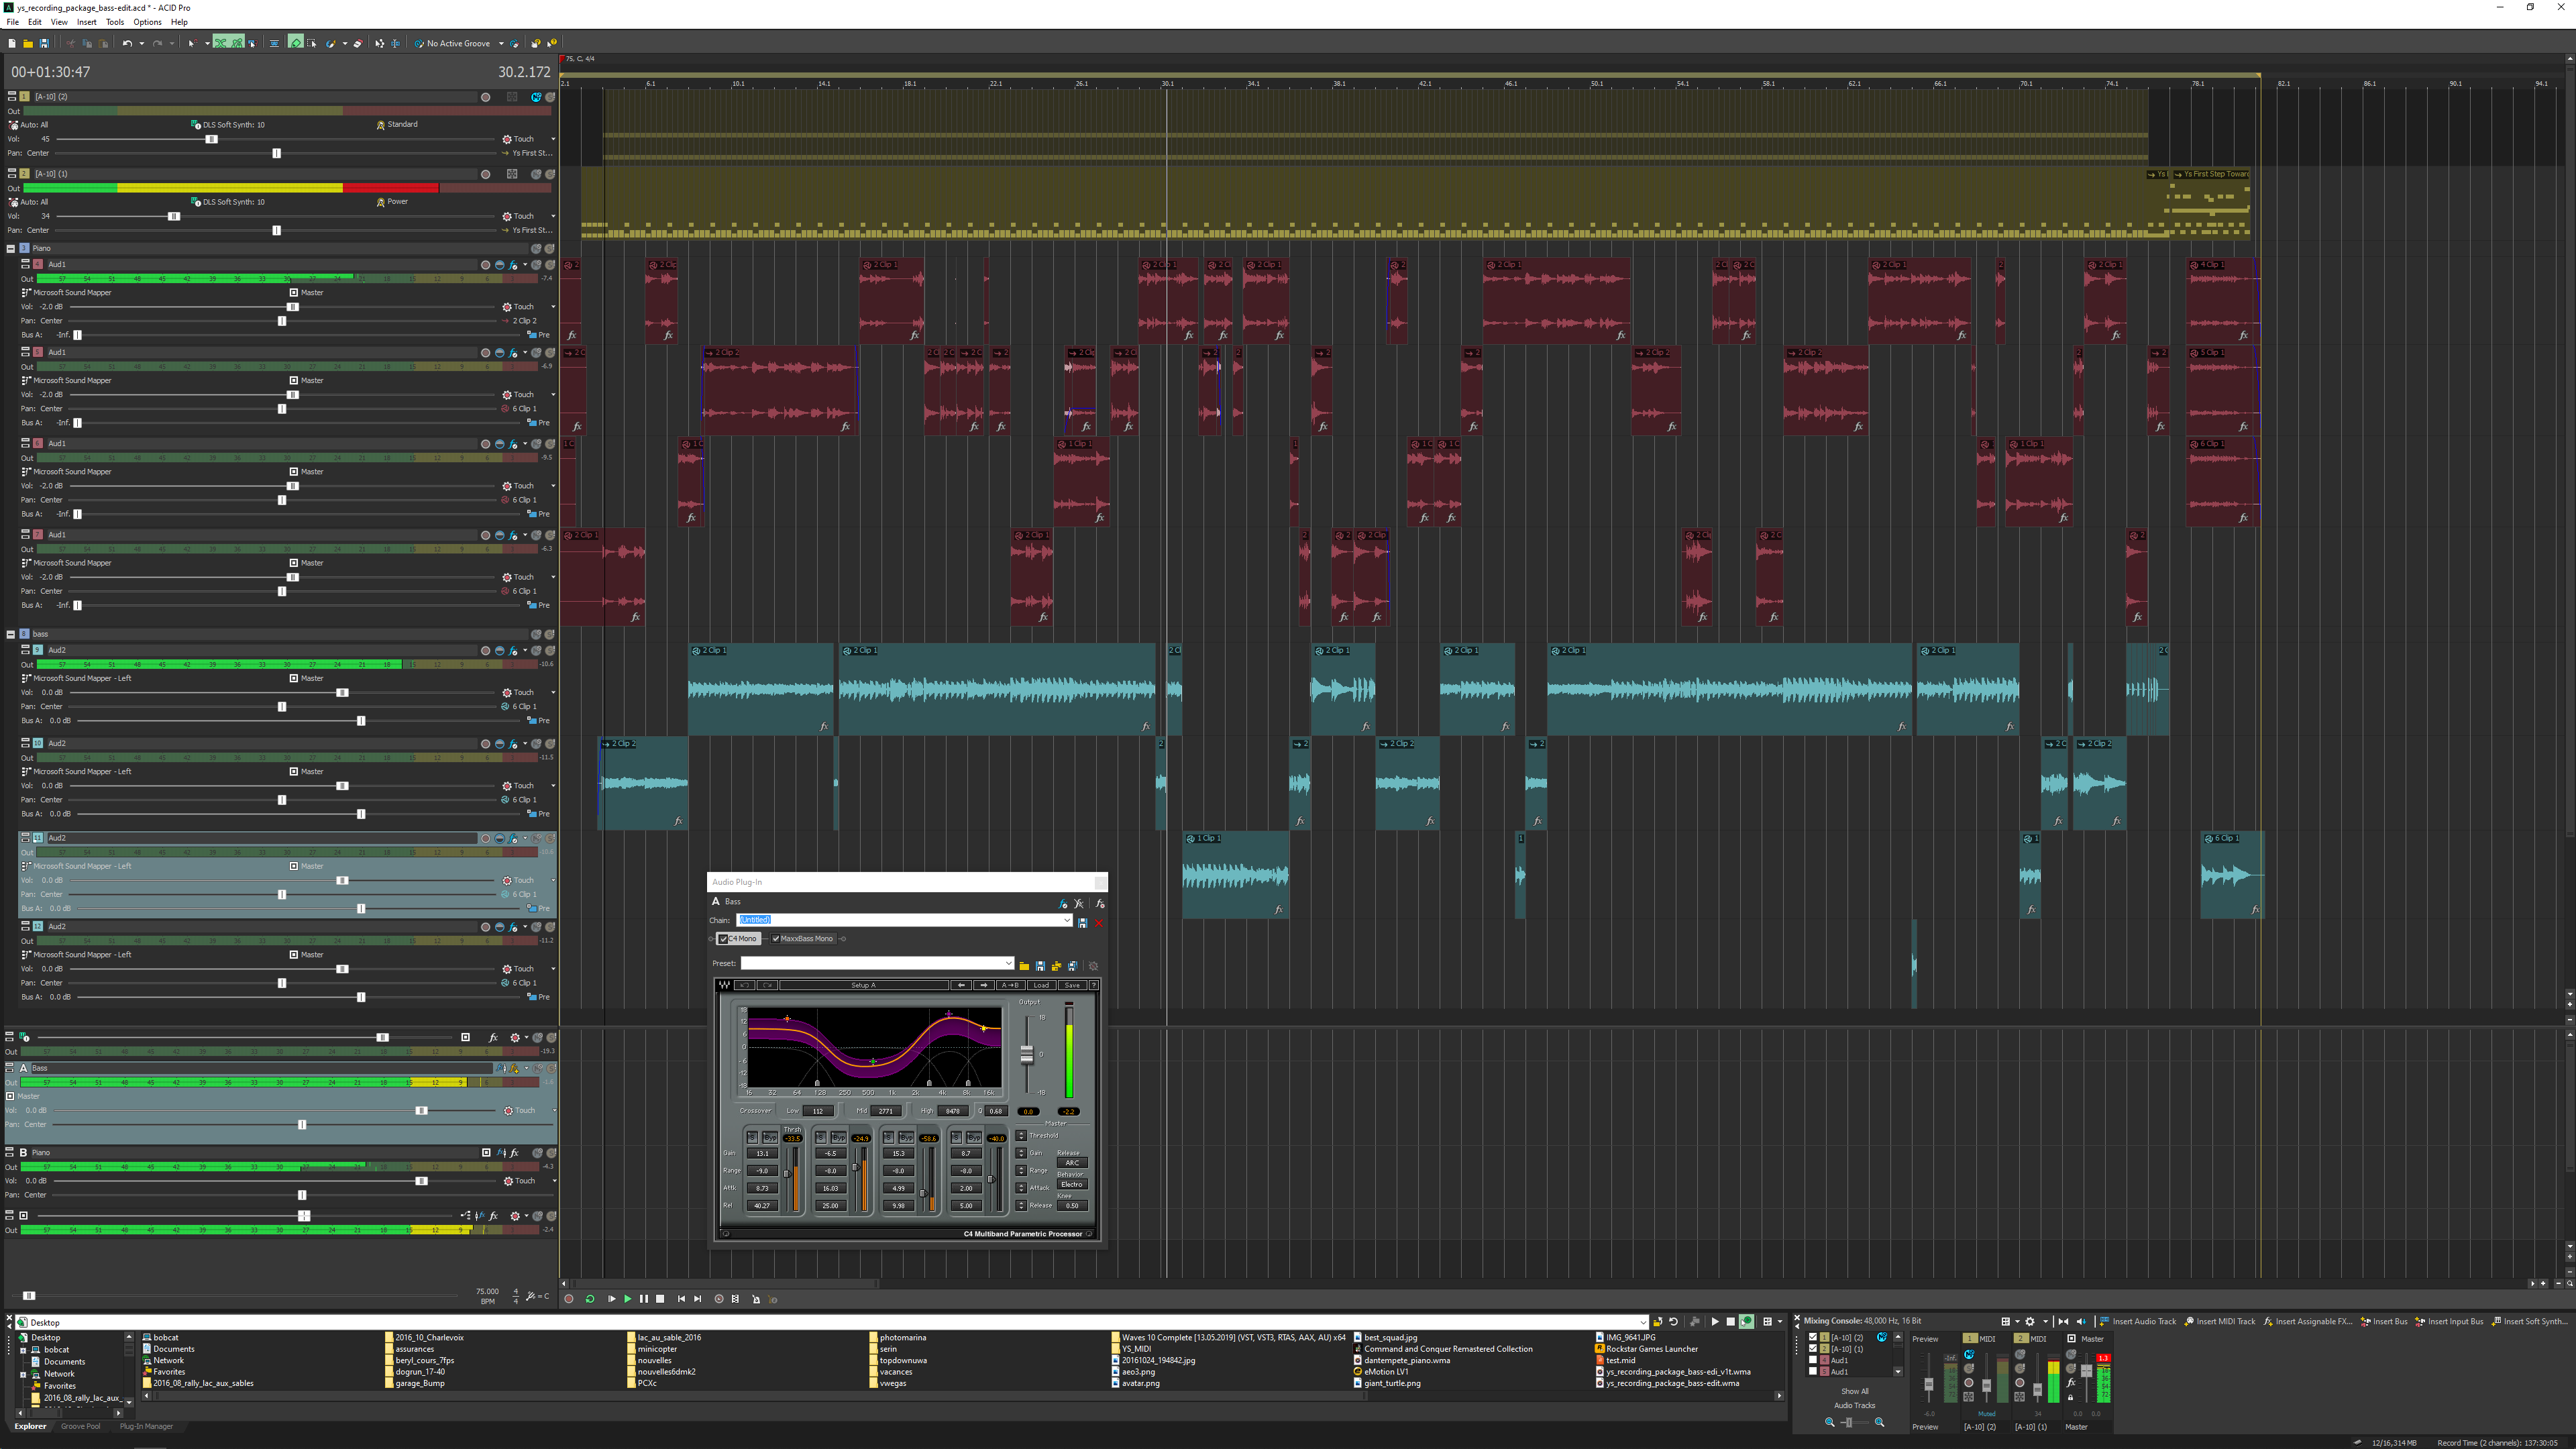Toggle loop playback in the transport bar
This screenshot has width=2576, height=1449.
click(x=590, y=1299)
